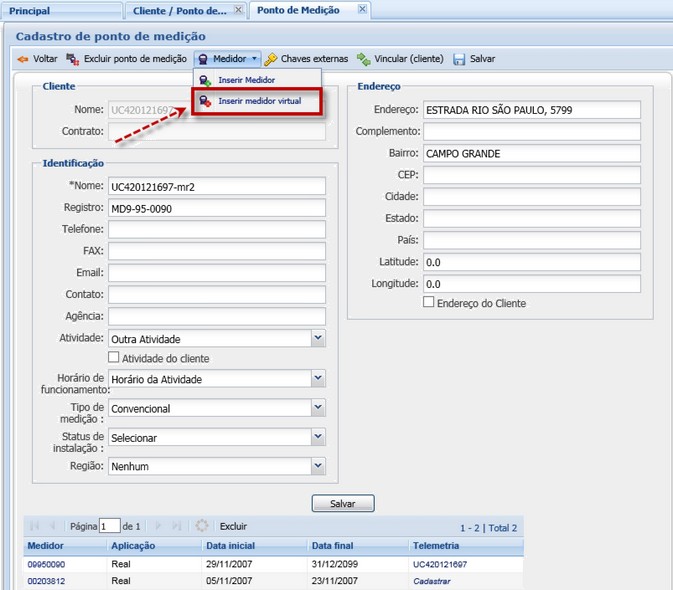Image resolution: width=673 pixels, height=590 pixels.
Task: Close the Ponto de Medição tab
Action: point(361,10)
